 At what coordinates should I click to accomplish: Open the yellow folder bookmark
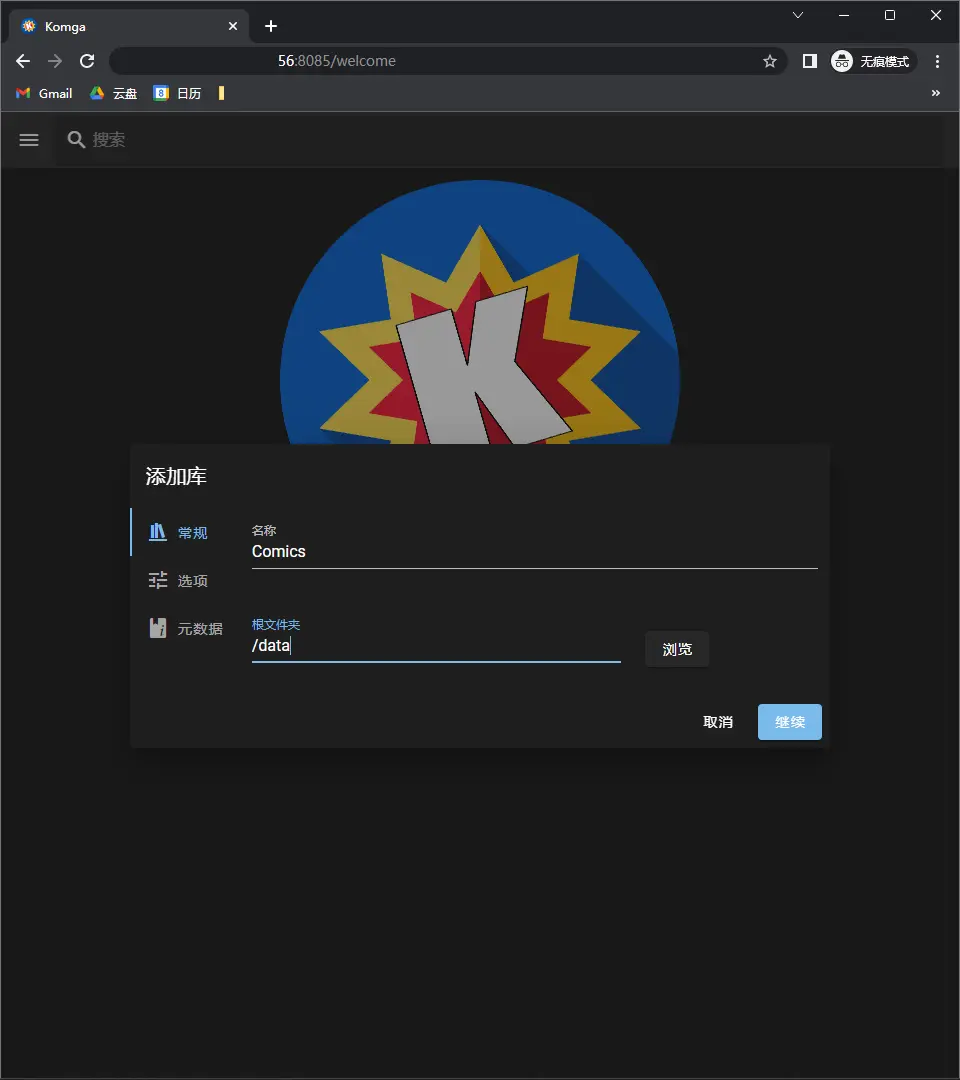pyautogui.click(x=221, y=94)
